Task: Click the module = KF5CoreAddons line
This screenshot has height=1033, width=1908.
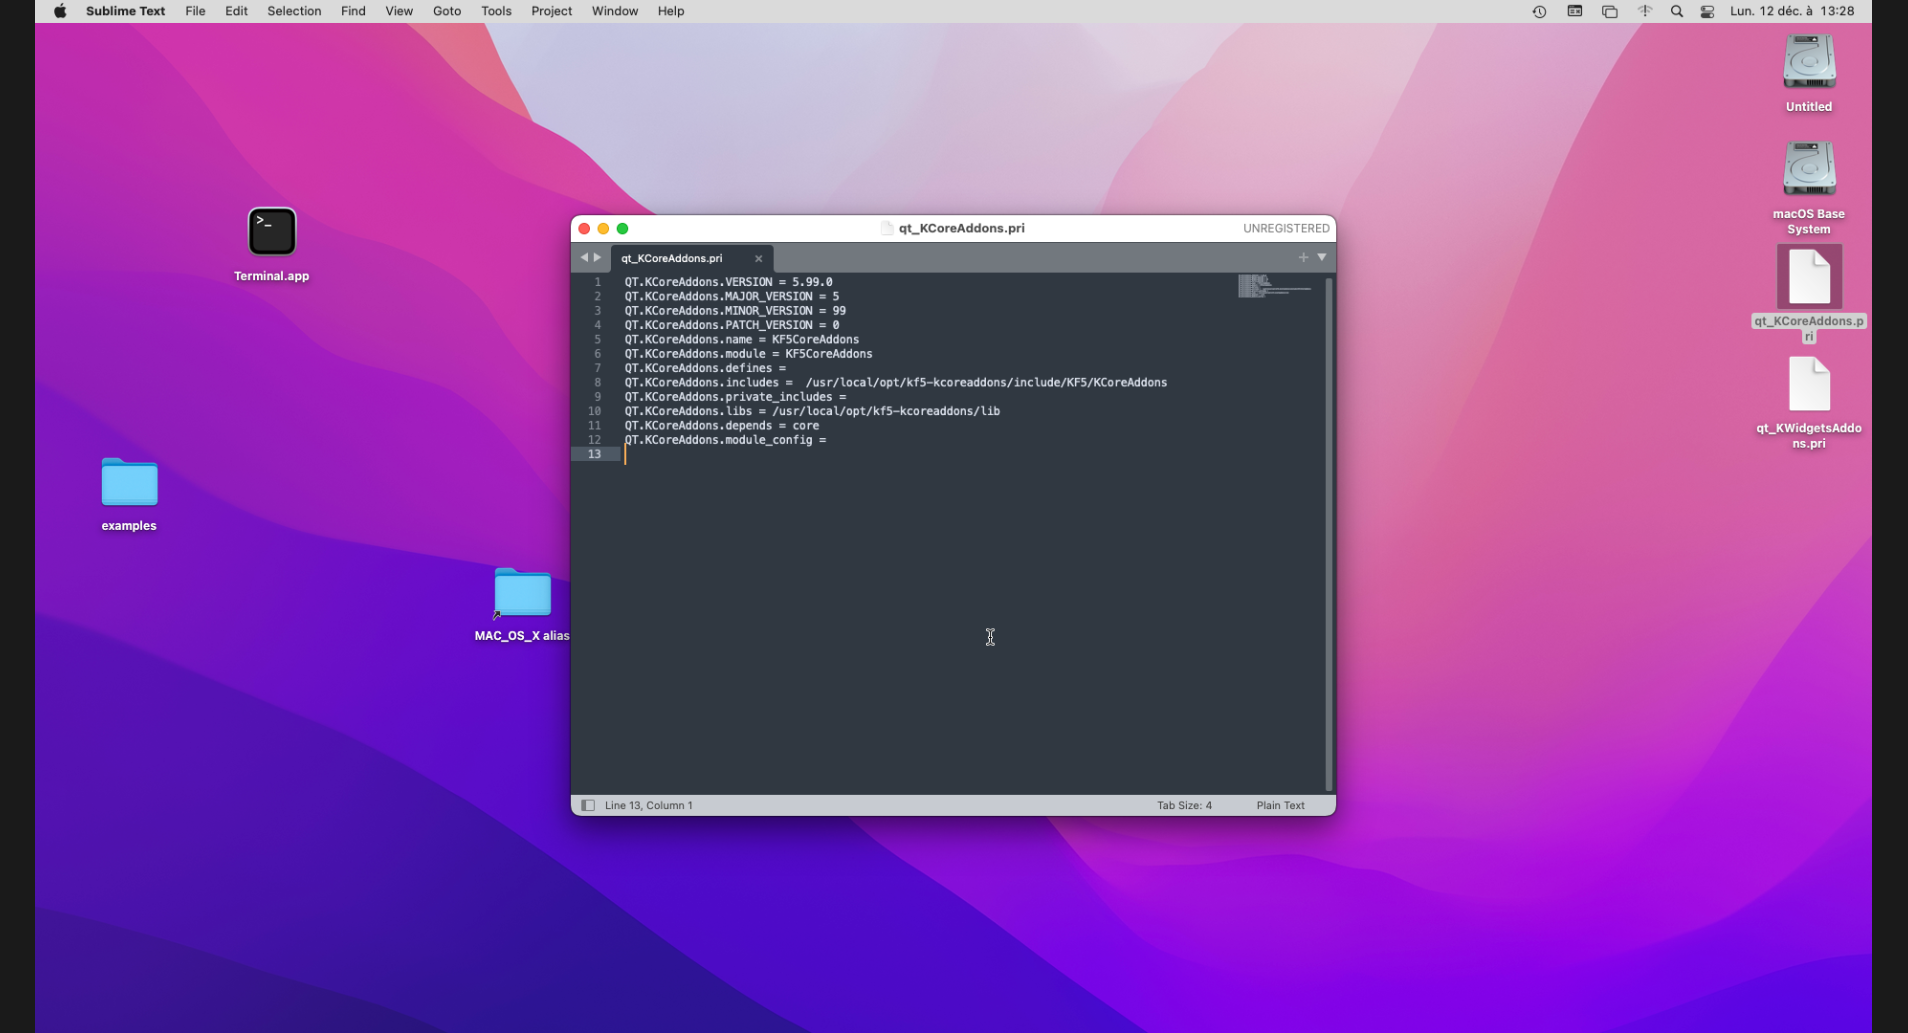Action: click(748, 354)
